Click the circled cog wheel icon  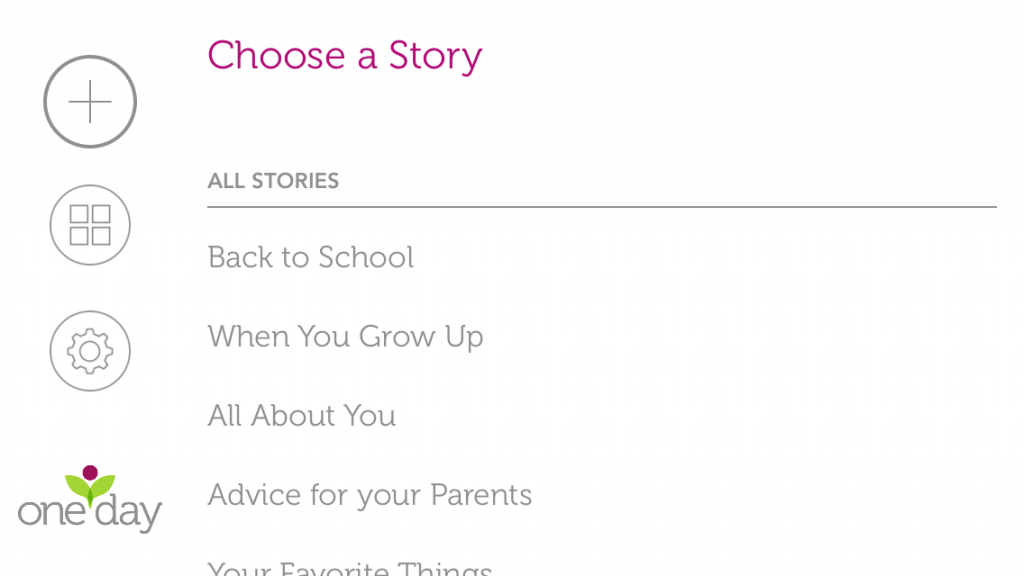point(90,351)
